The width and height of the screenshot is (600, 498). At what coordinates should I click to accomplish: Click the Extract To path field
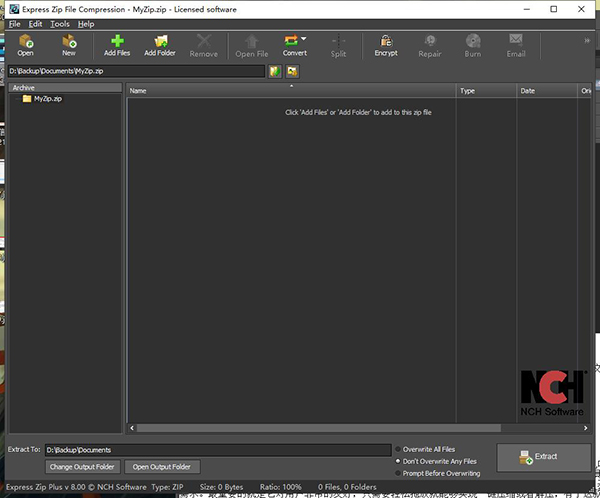[218, 450]
